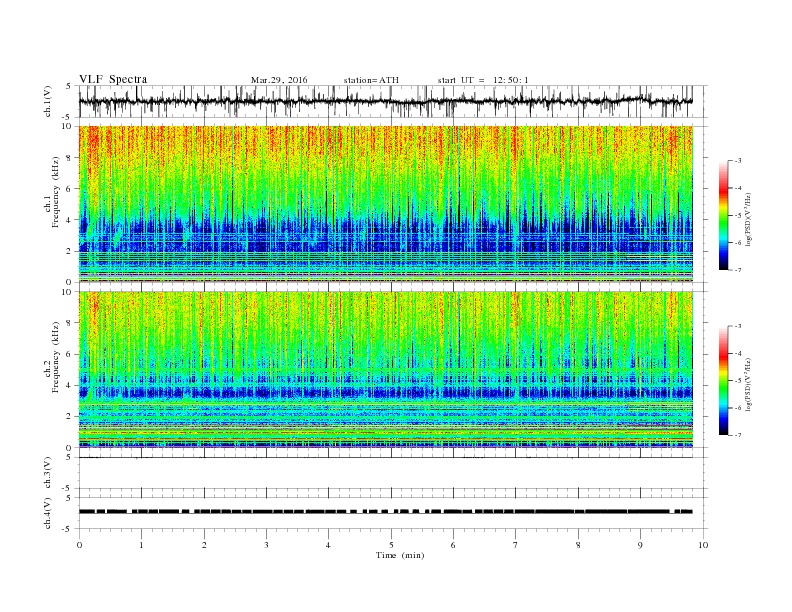Click the "5" tick on the time axis

[391, 545]
